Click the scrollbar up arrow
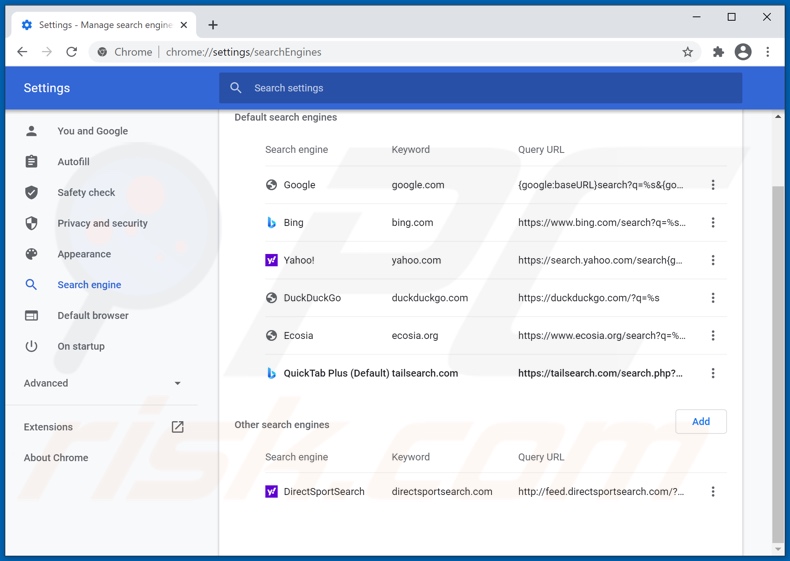Screen dimensions: 790x561 click(x=778, y=117)
